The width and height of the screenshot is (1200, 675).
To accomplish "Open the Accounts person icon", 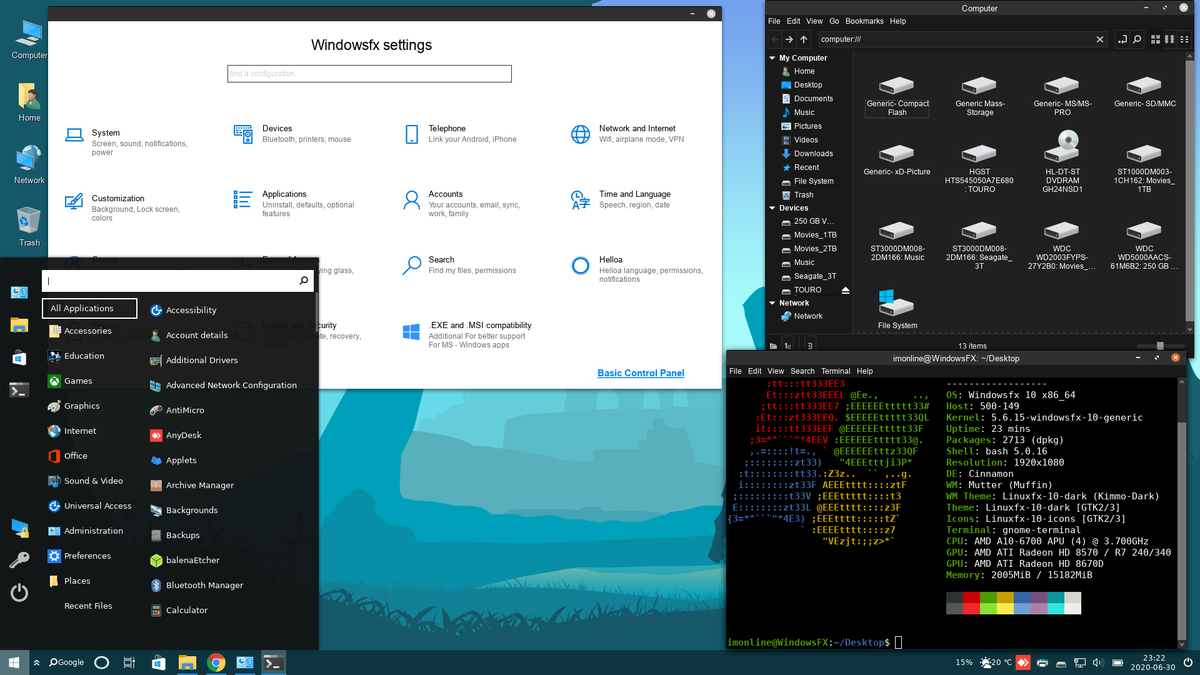I will (411, 200).
